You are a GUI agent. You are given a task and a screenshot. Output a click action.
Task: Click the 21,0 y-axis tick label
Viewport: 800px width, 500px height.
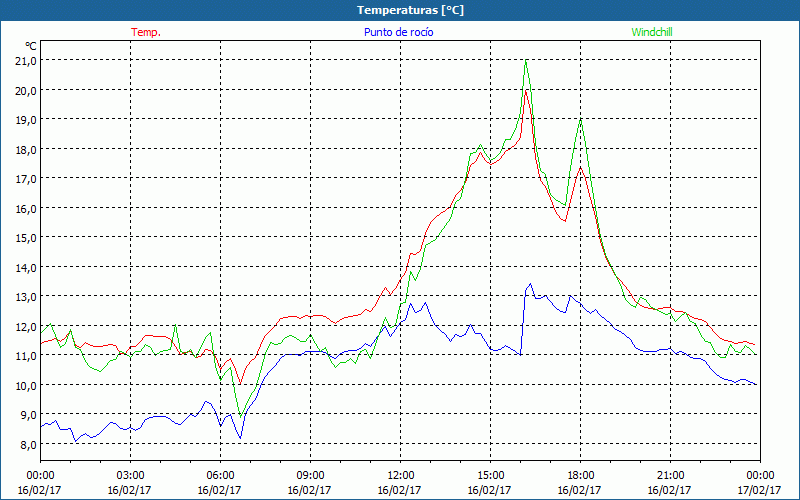coord(25,60)
